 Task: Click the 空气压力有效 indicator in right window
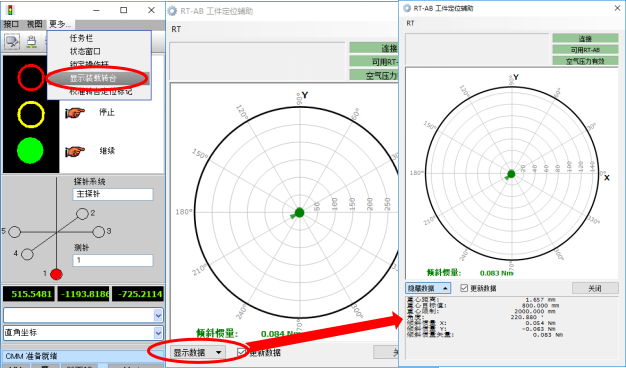pyautogui.click(x=585, y=61)
